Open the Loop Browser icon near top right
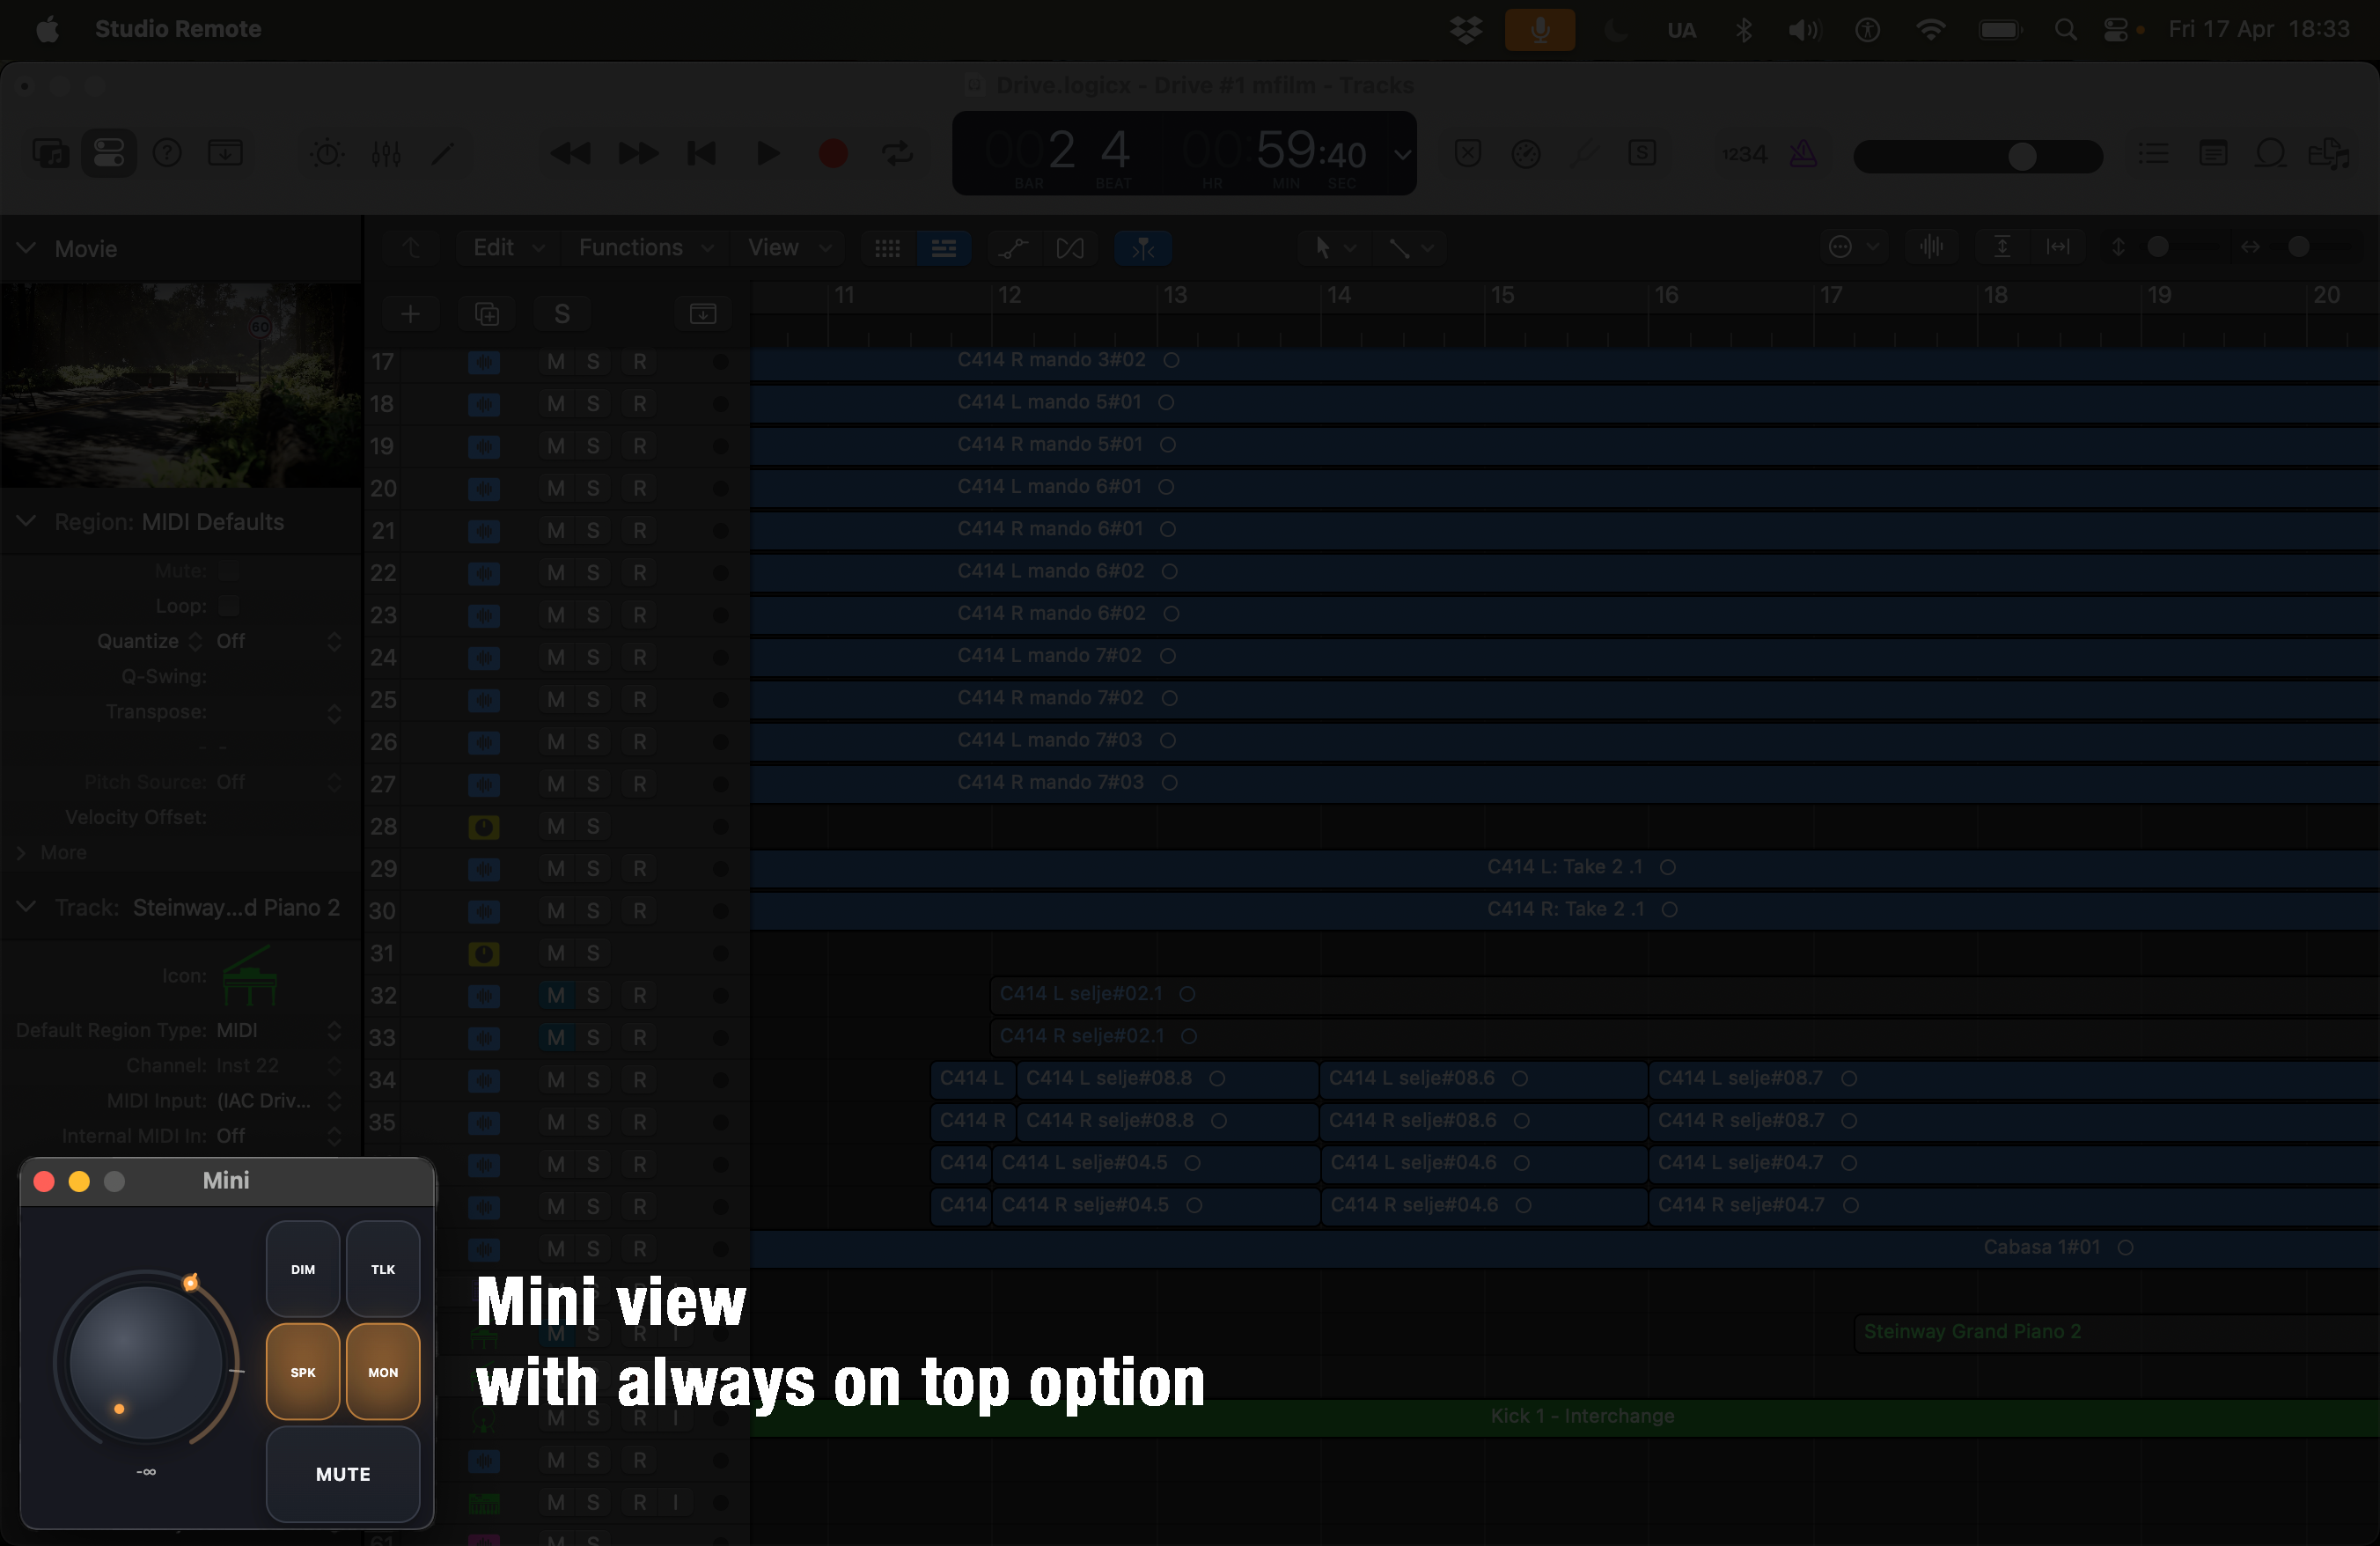 tap(2271, 153)
